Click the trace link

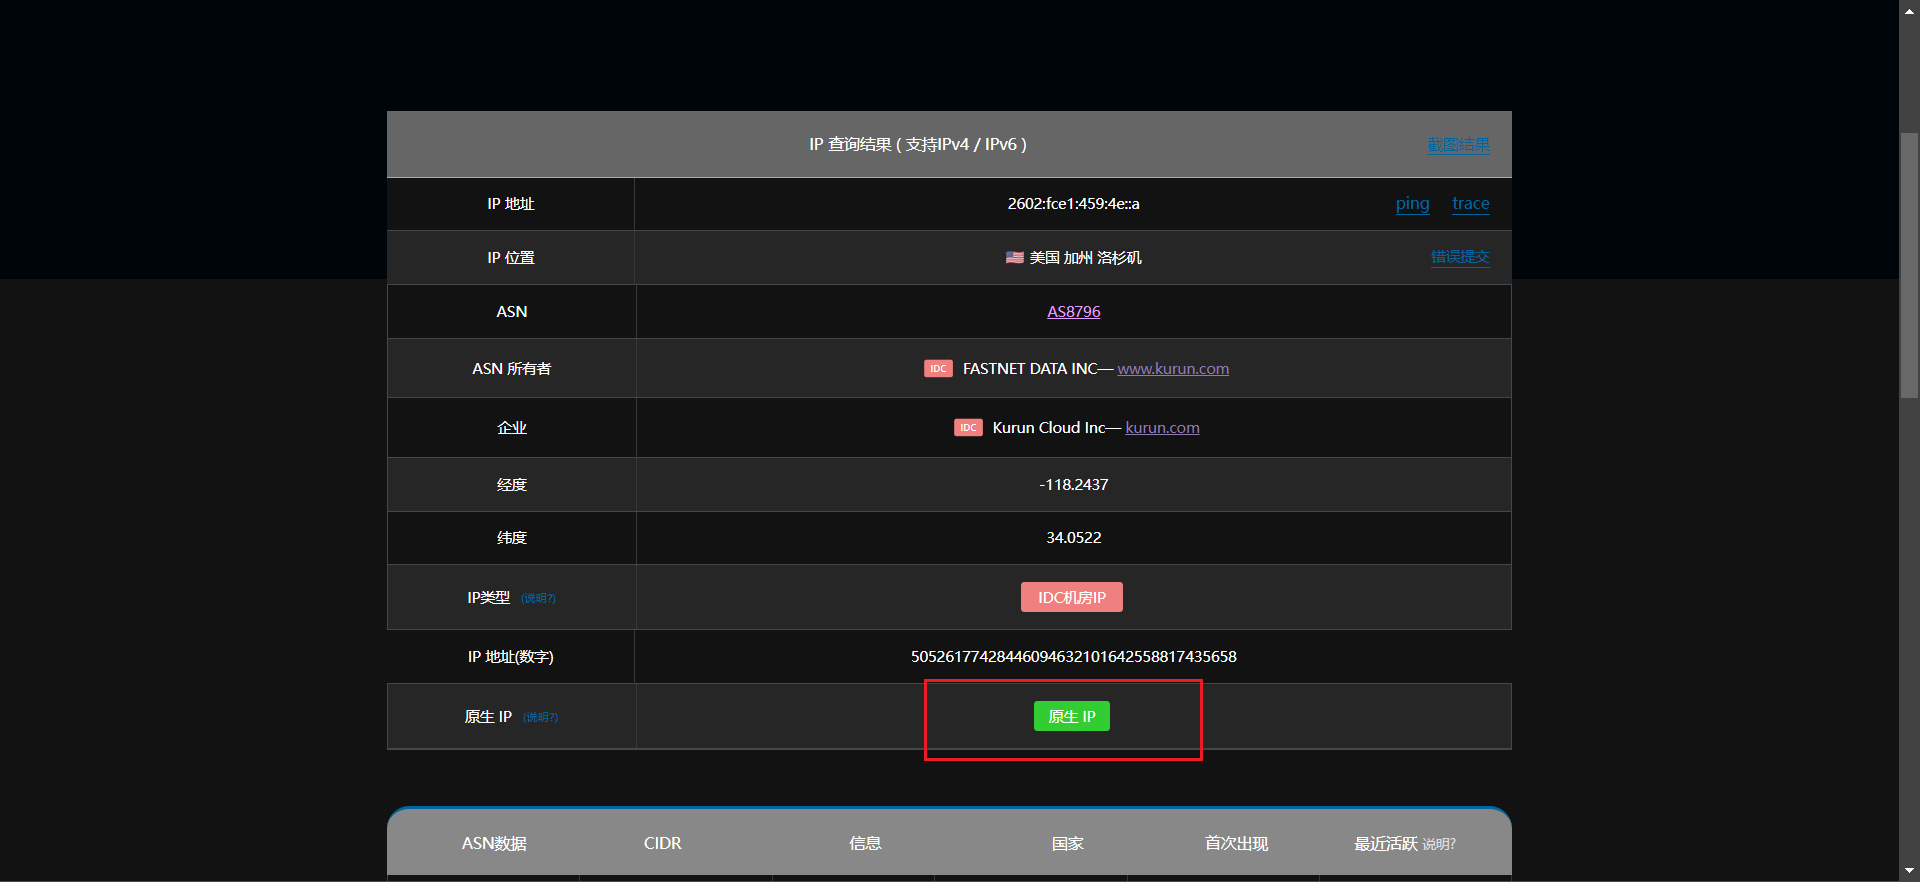tap(1470, 204)
